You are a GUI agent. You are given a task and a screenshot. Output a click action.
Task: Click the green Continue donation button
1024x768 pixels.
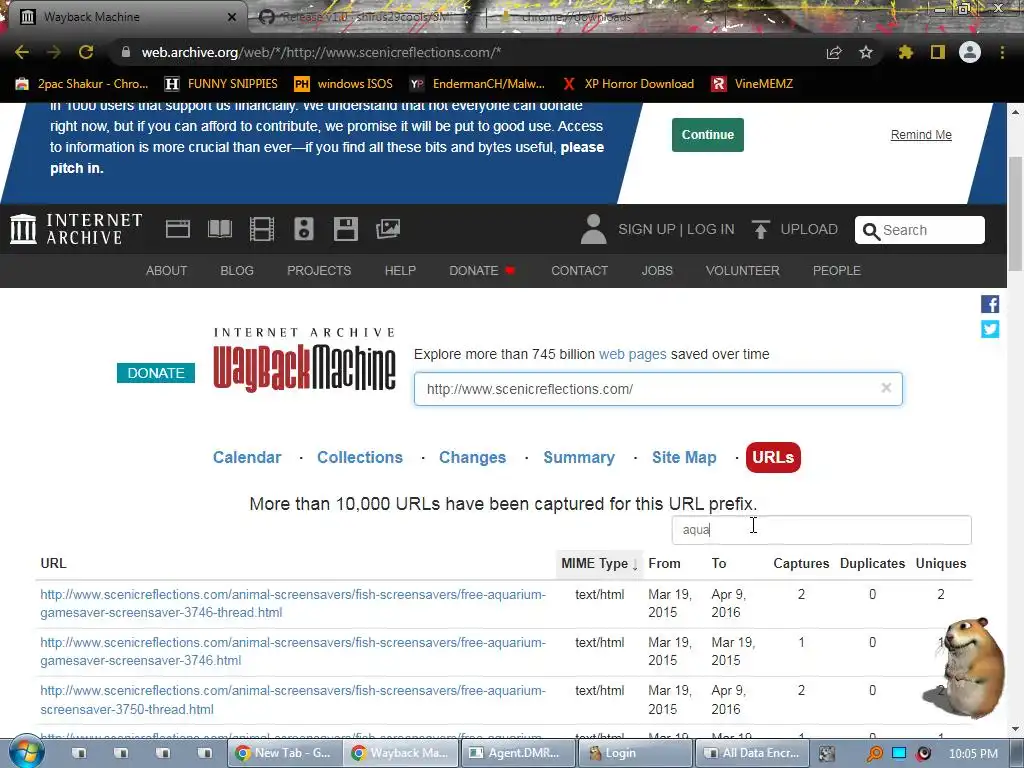pyautogui.click(x=708, y=135)
